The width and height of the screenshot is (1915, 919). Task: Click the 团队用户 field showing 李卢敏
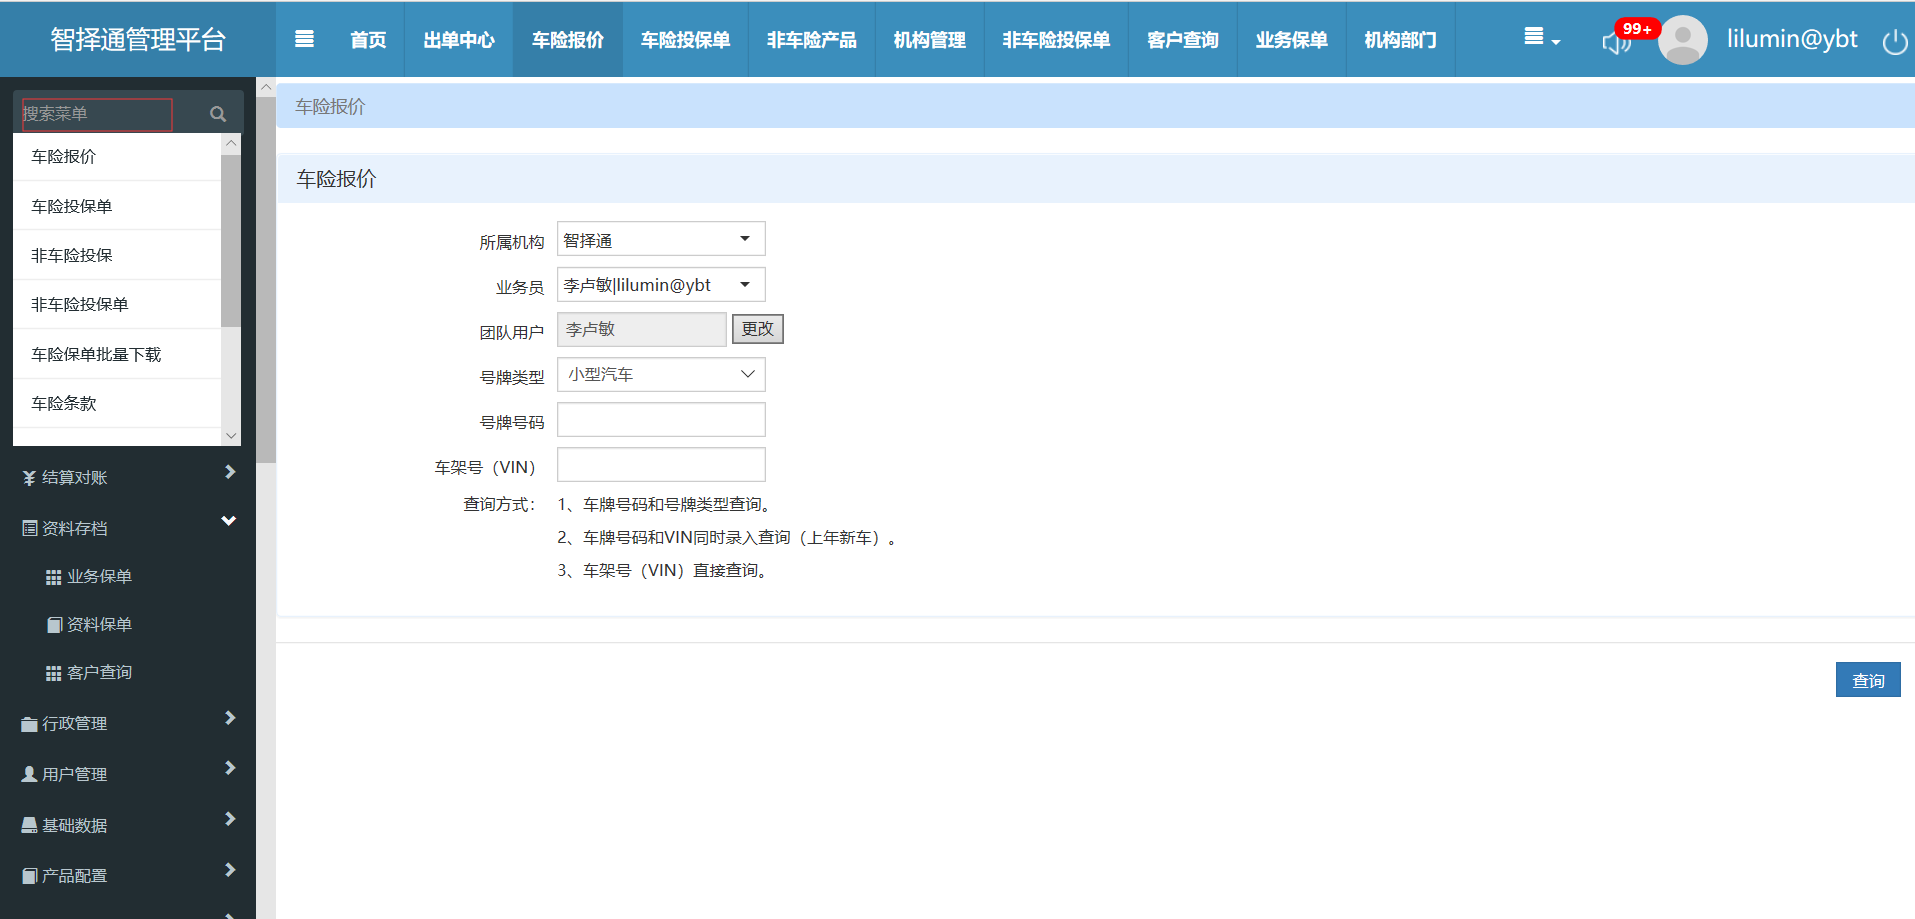coord(641,329)
